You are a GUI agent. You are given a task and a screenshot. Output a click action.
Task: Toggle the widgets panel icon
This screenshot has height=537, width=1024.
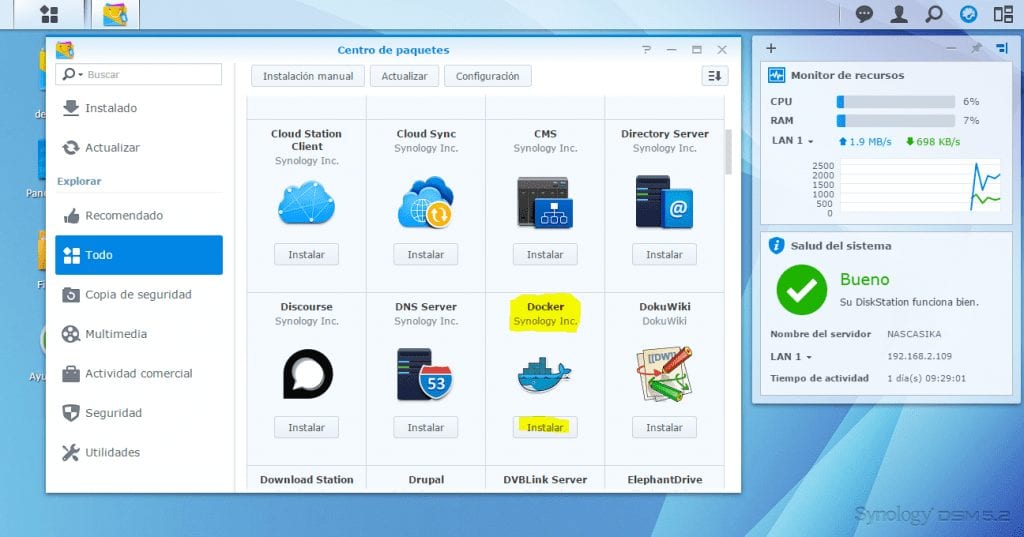(1003, 14)
